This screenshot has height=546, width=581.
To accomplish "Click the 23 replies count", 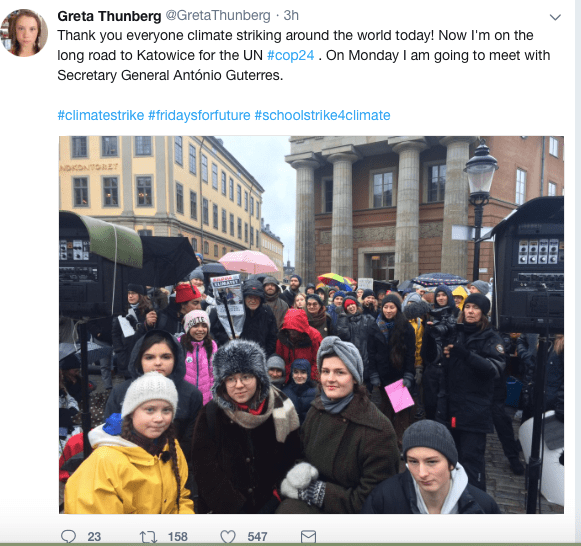I will (x=94, y=537).
